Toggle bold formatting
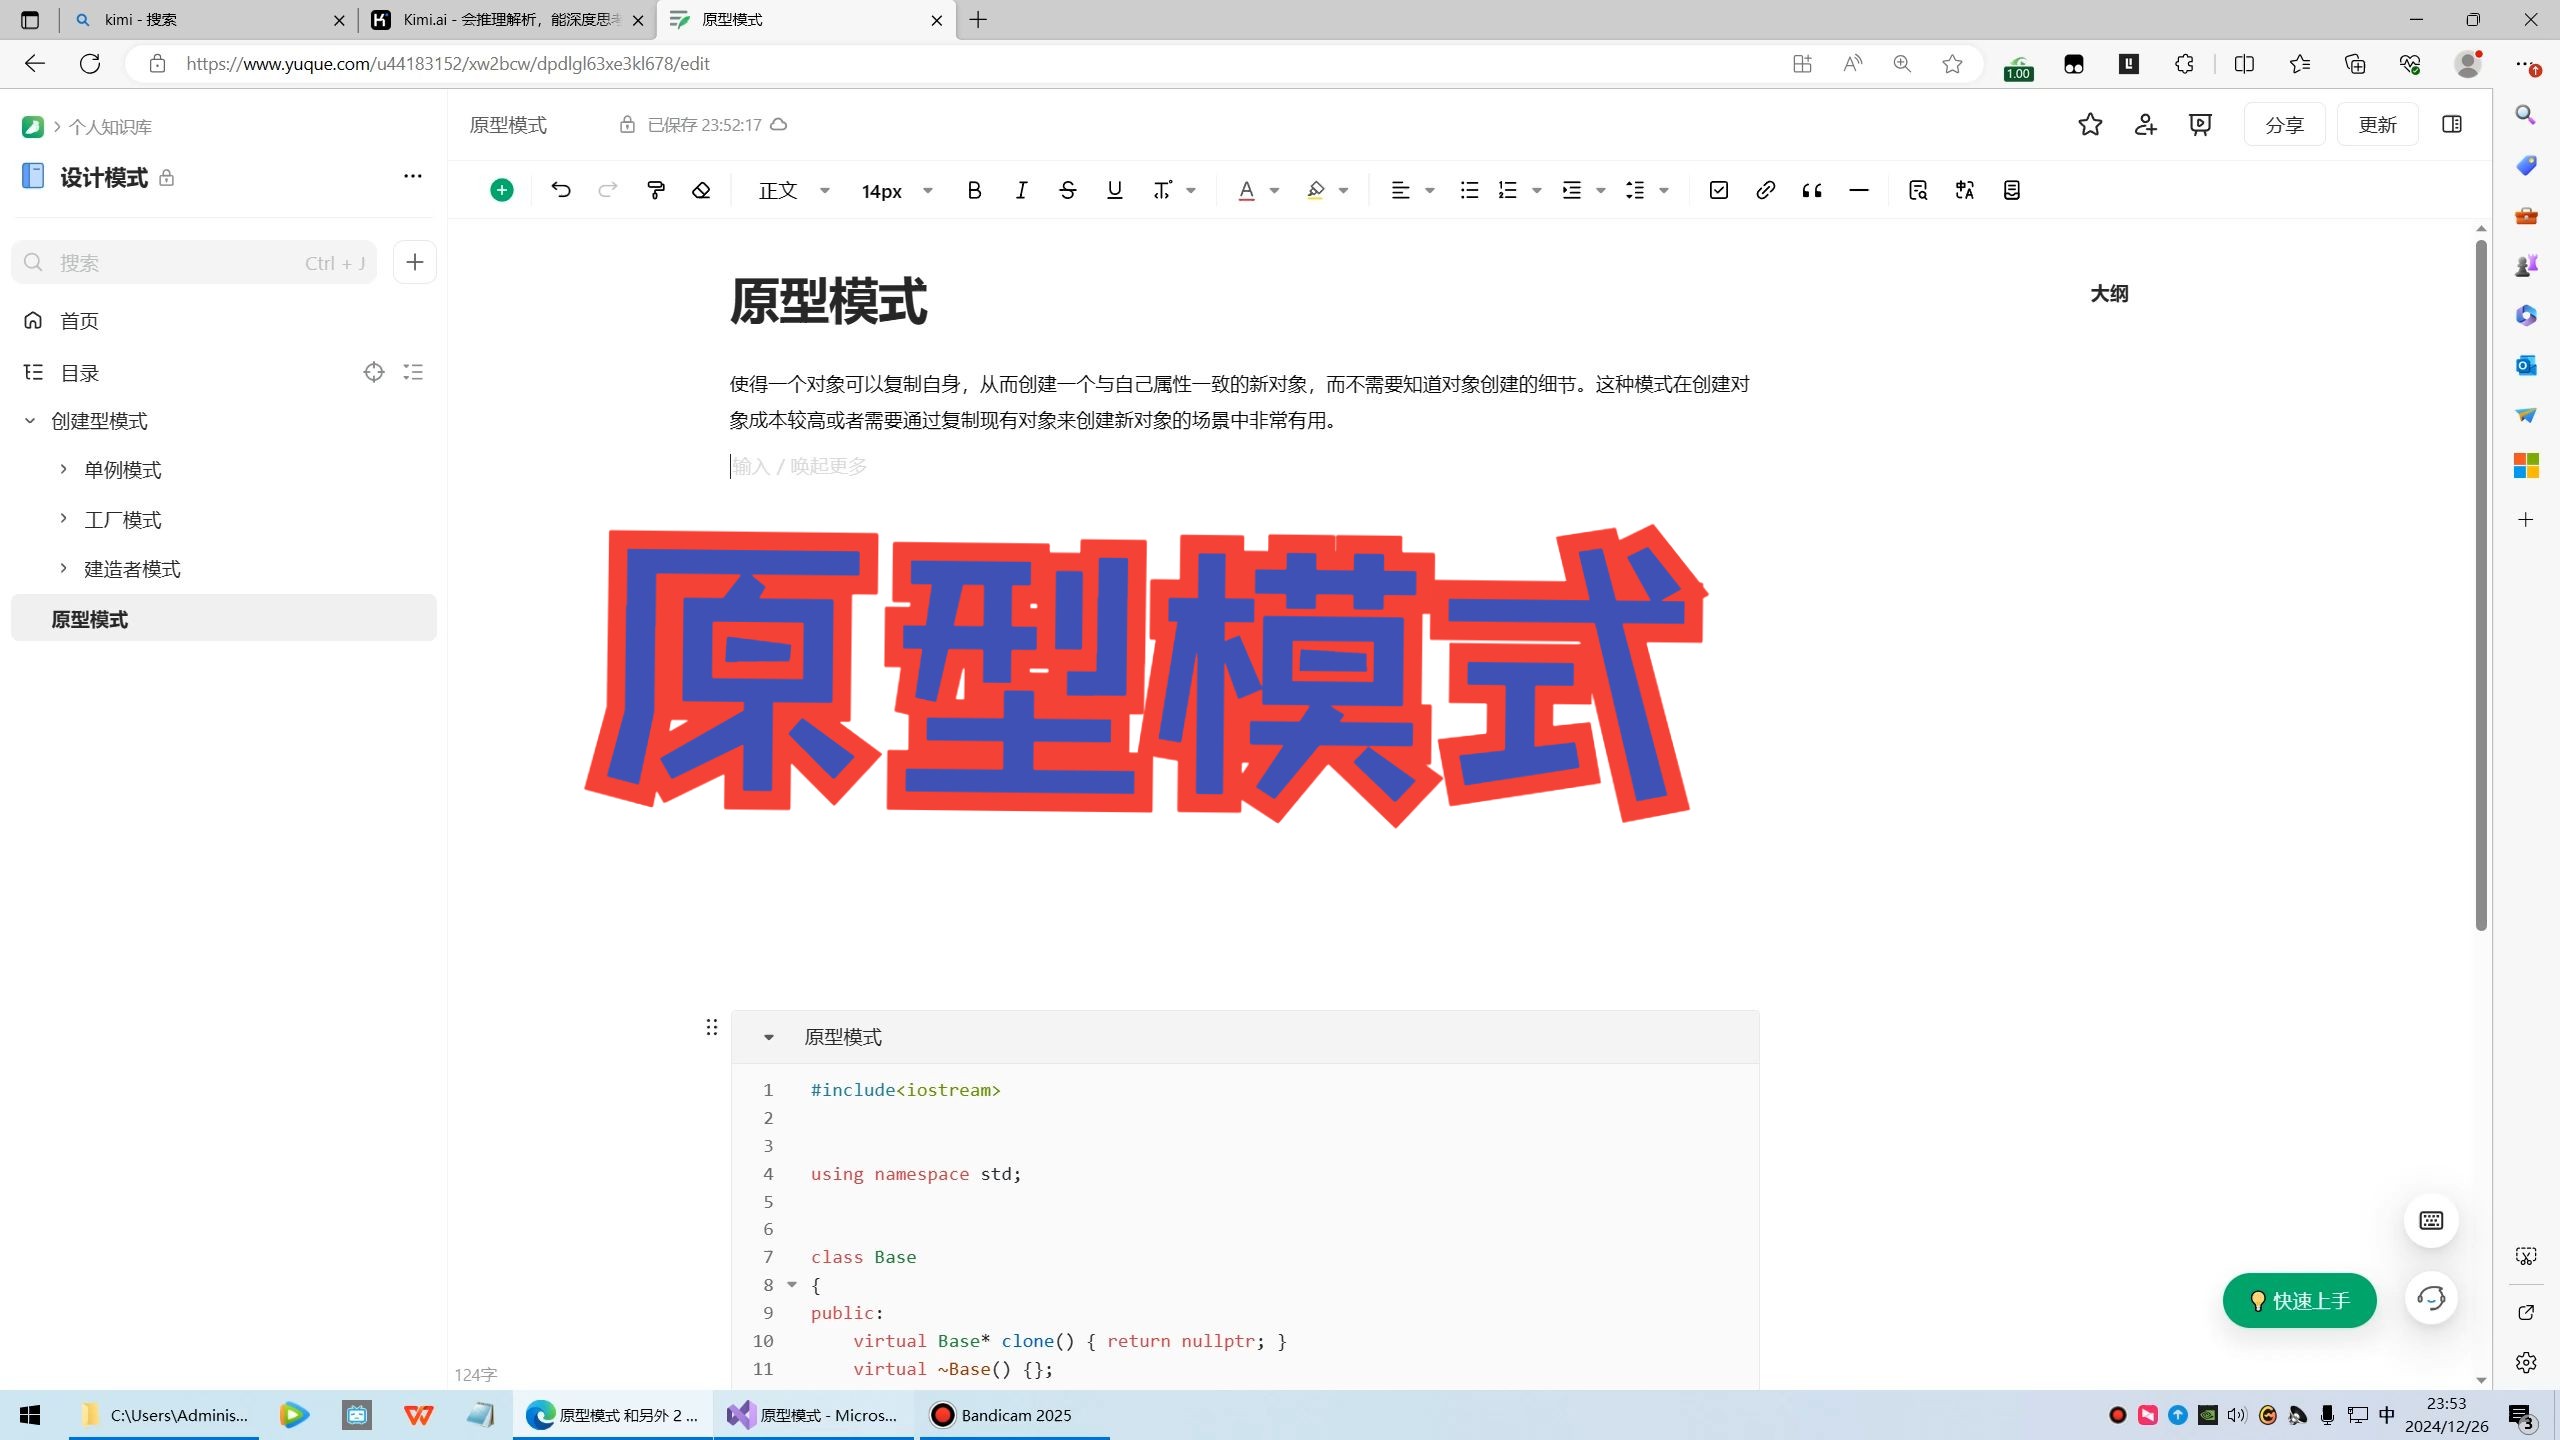 (974, 190)
